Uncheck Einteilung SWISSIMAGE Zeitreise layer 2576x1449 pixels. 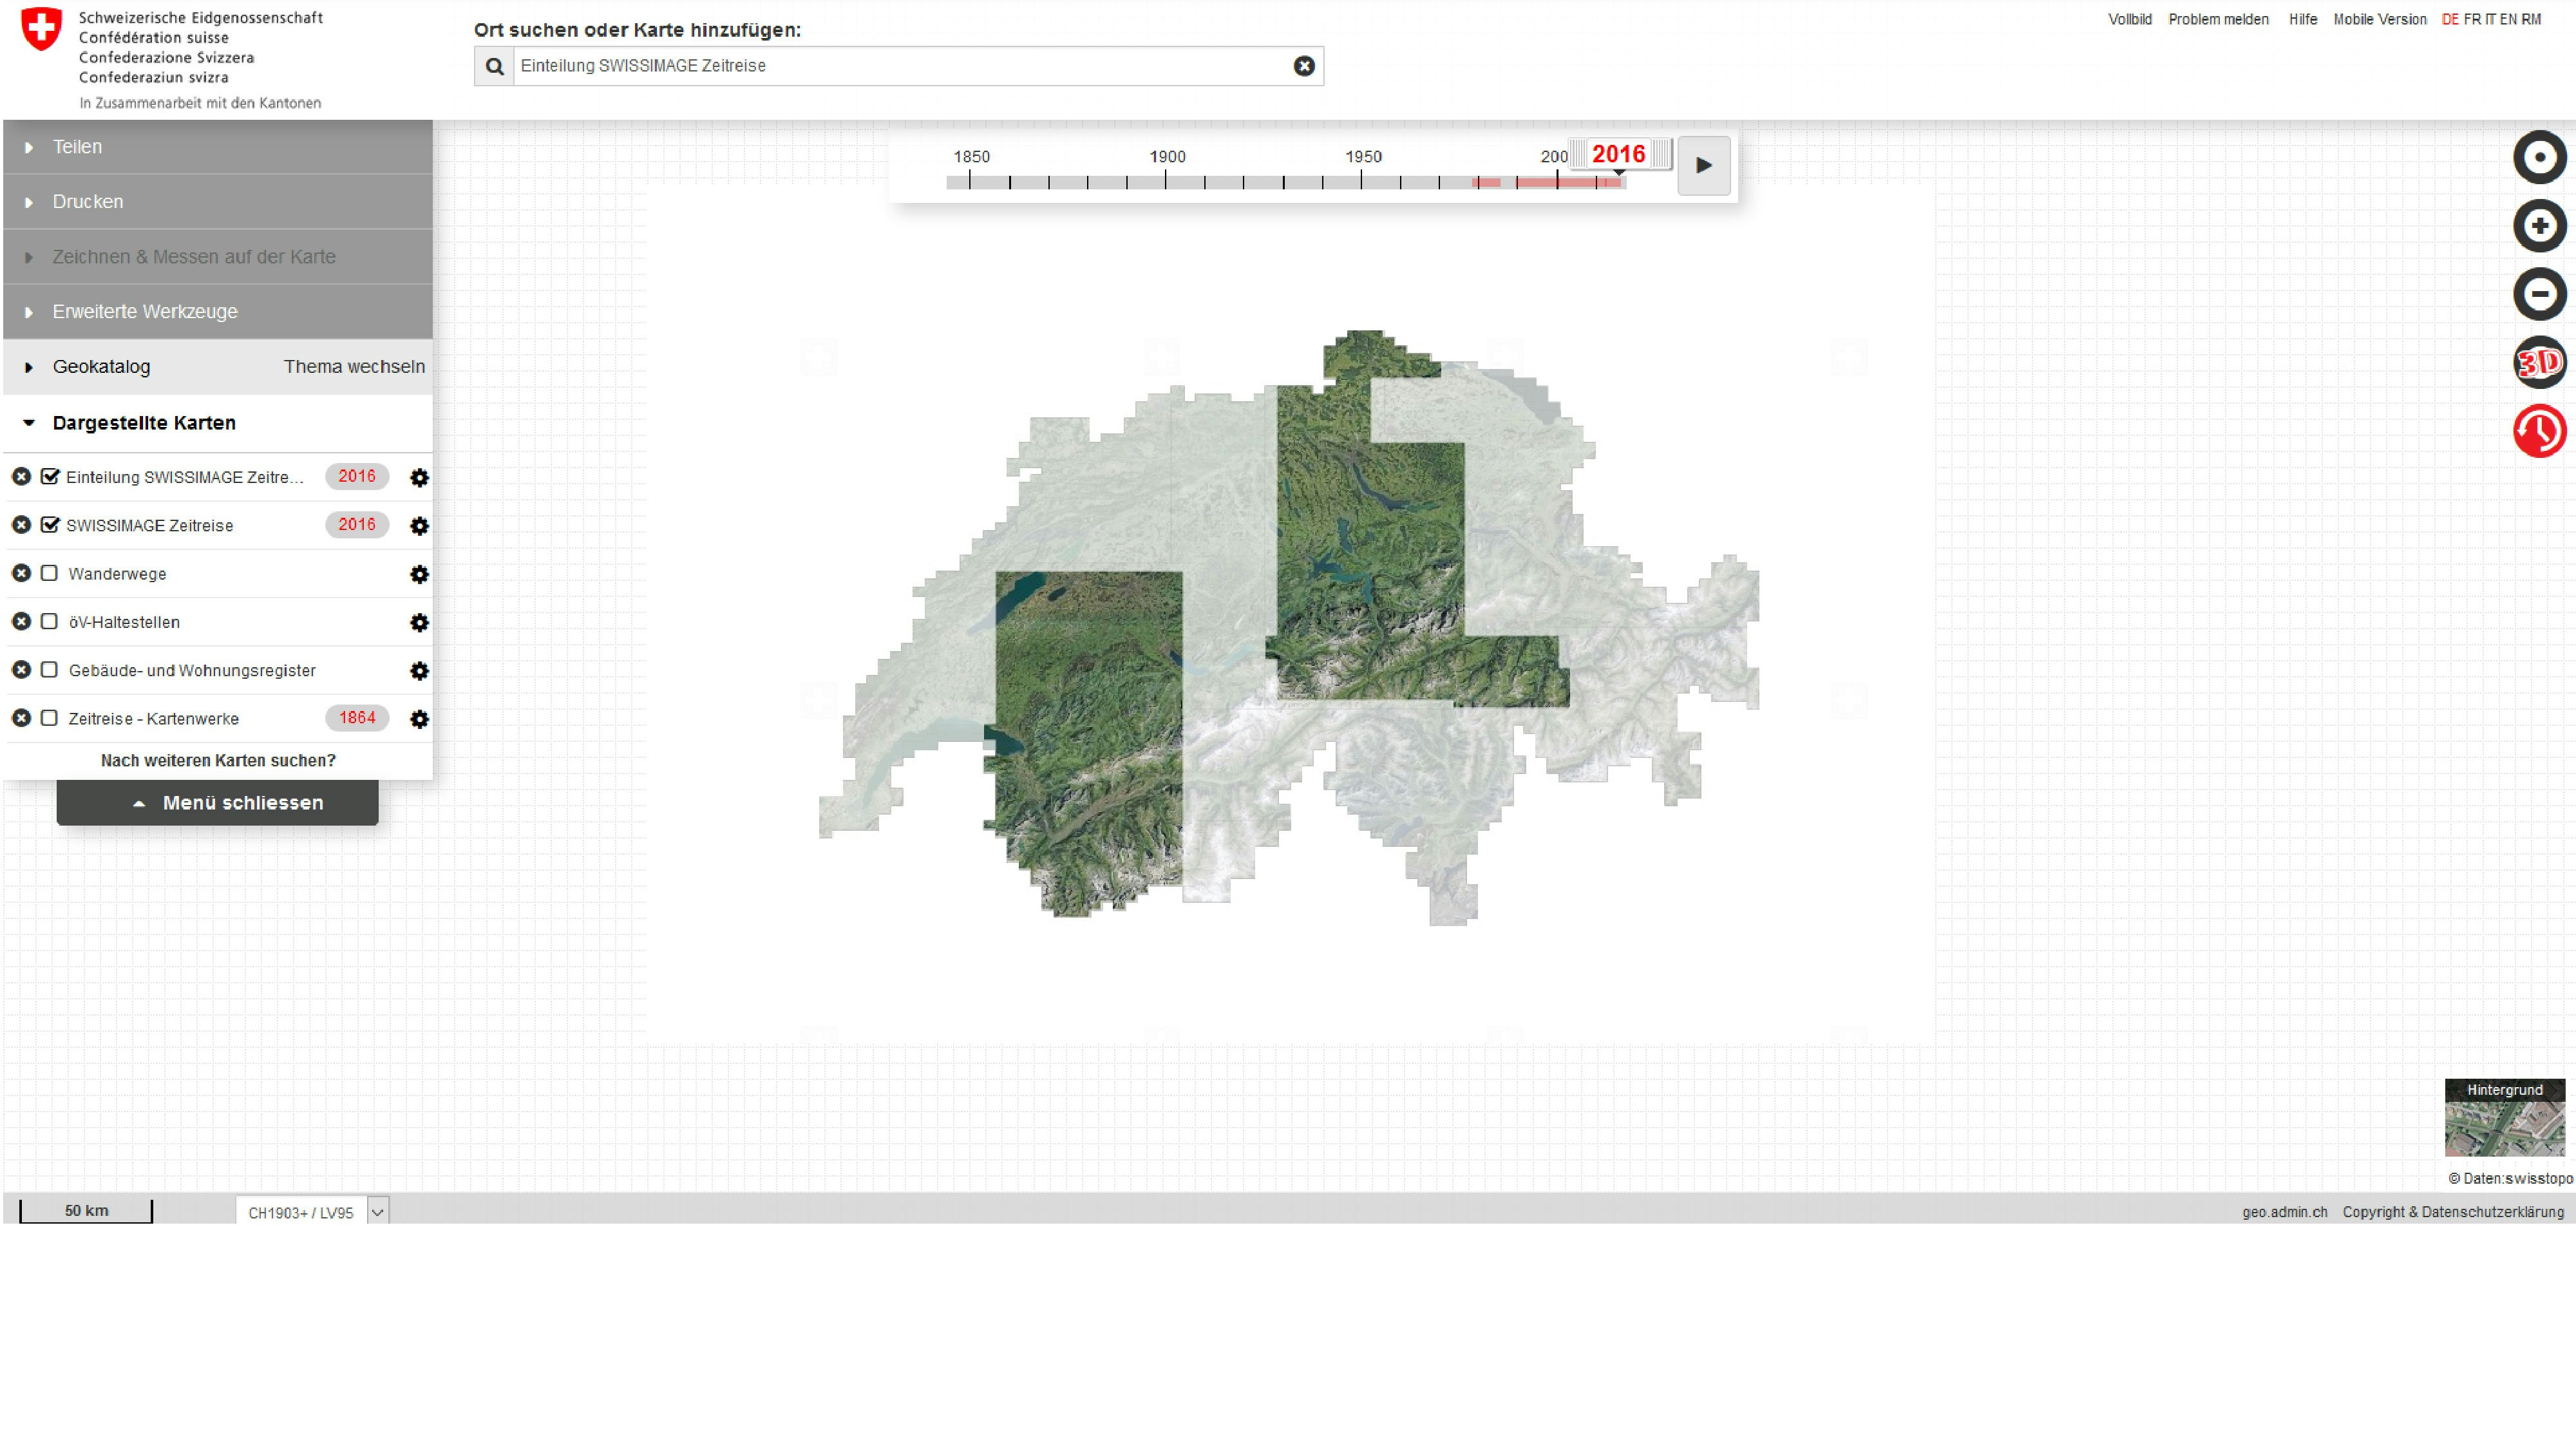tap(49, 477)
